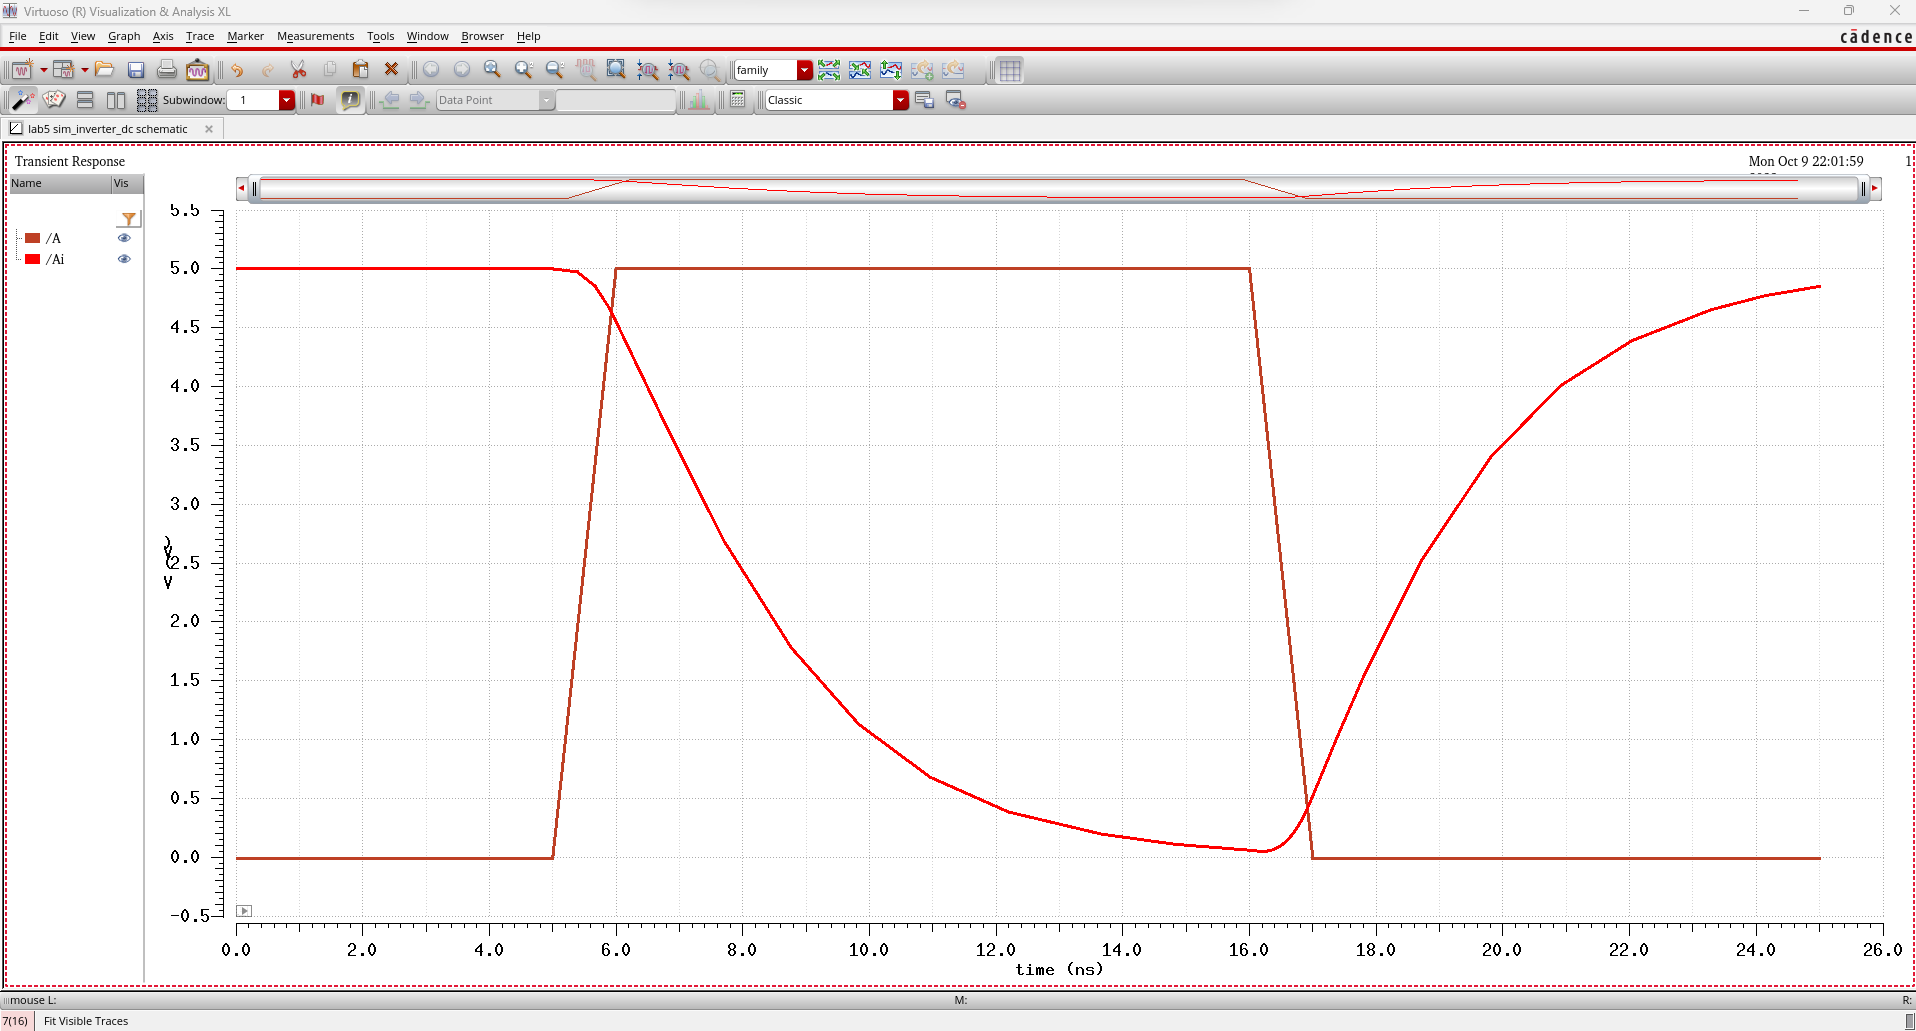This screenshot has width=1916, height=1031.
Task: Click the /A trace color swatch
Action: [32, 238]
